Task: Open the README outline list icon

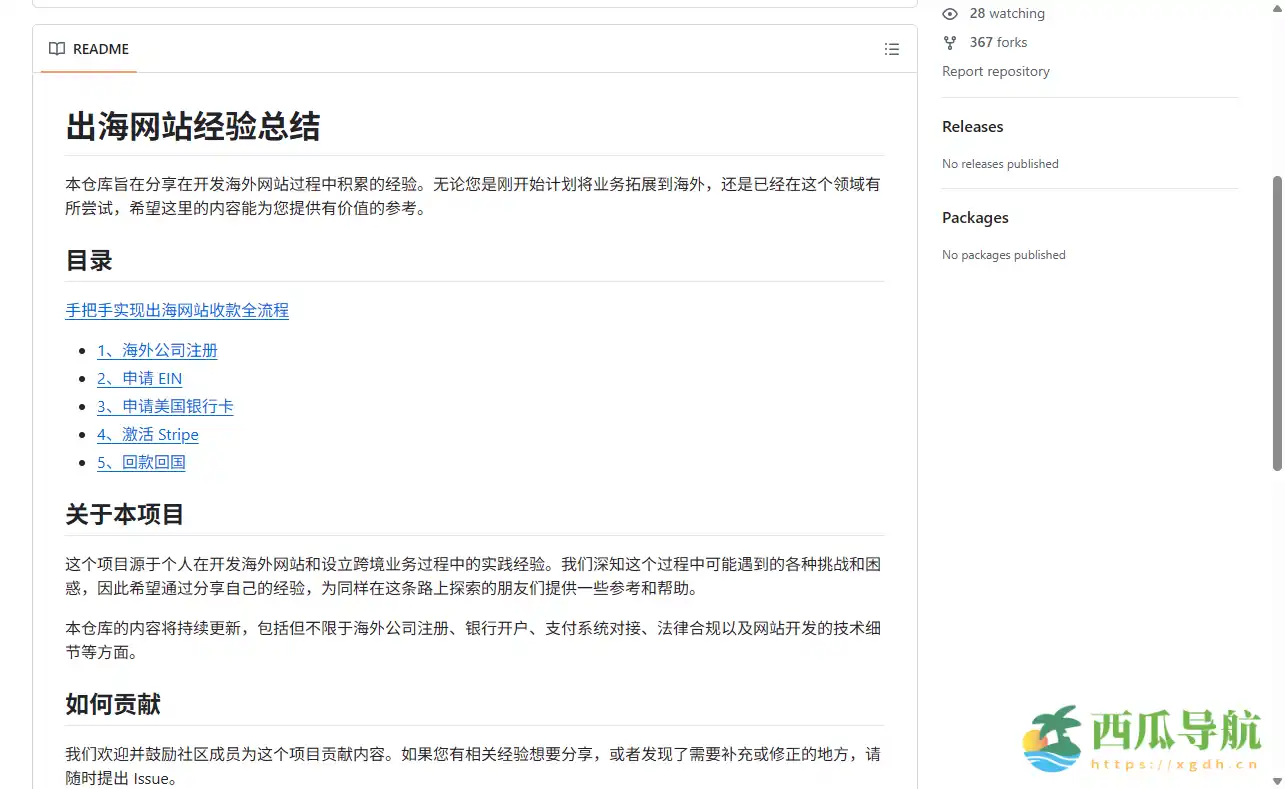Action: (x=891, y=48)
